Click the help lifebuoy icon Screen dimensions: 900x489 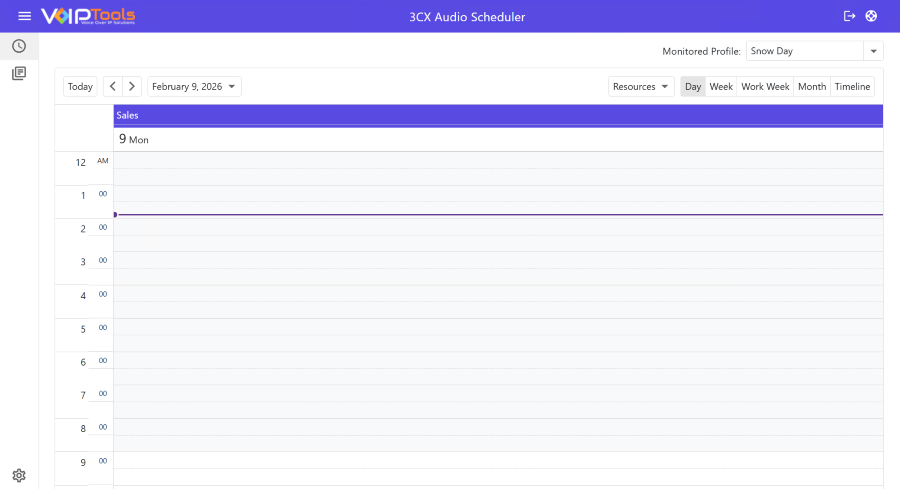871,16
